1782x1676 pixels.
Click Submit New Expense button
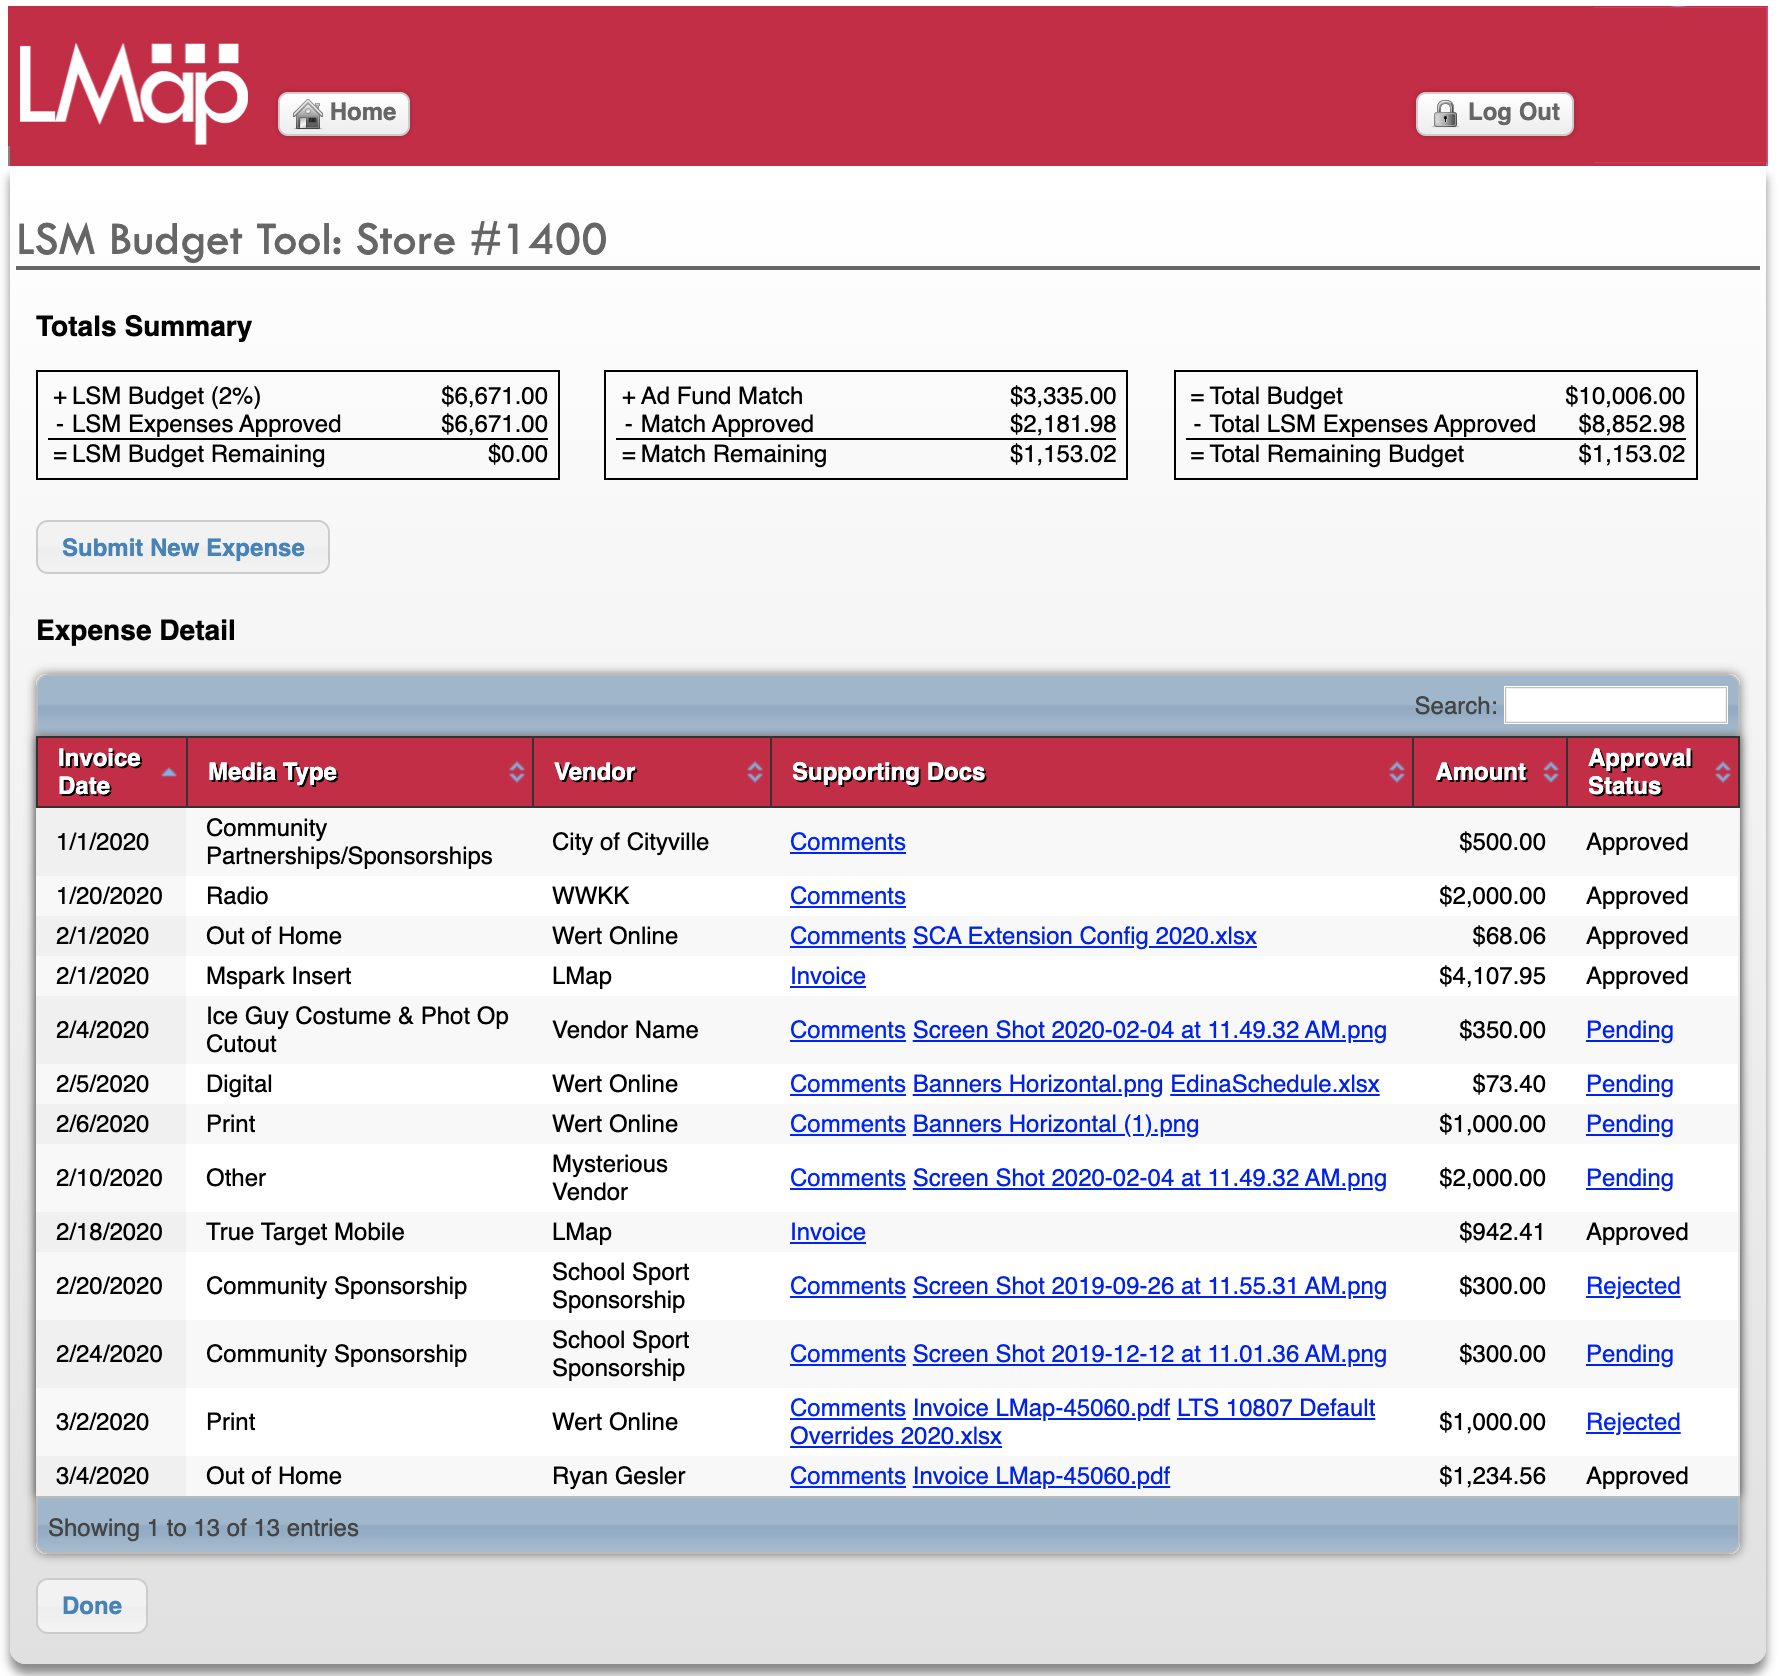(183, 547)
